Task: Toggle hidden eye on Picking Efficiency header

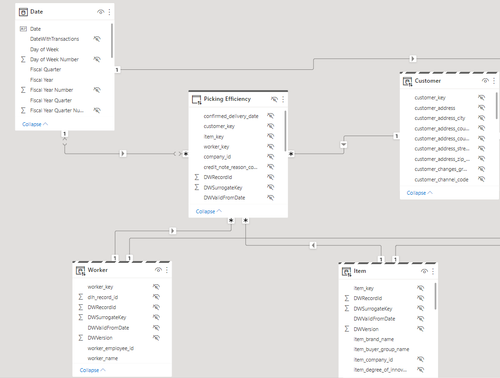Action: point(274,99)
